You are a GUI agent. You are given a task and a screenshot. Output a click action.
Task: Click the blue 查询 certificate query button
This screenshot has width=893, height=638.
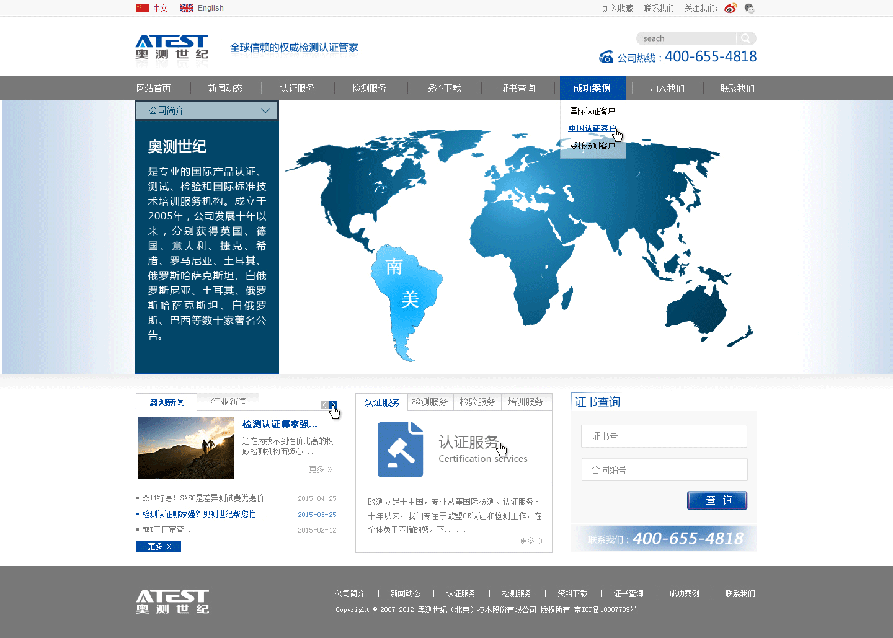716,501
